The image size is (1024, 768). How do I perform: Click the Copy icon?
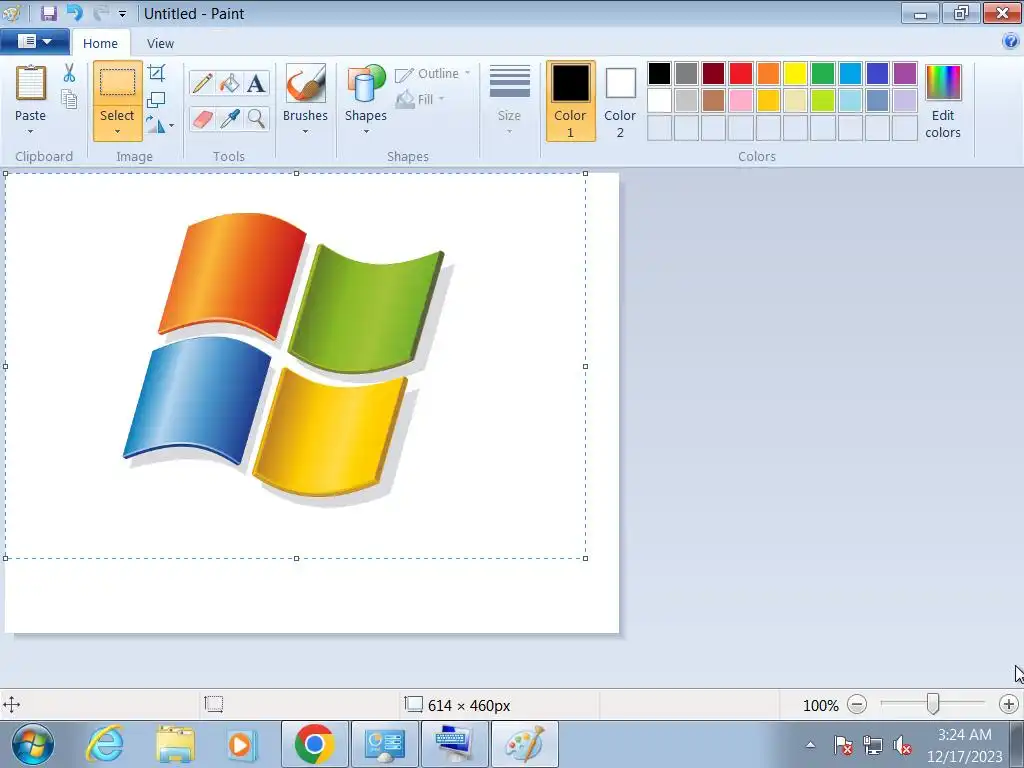click(69, 99)
